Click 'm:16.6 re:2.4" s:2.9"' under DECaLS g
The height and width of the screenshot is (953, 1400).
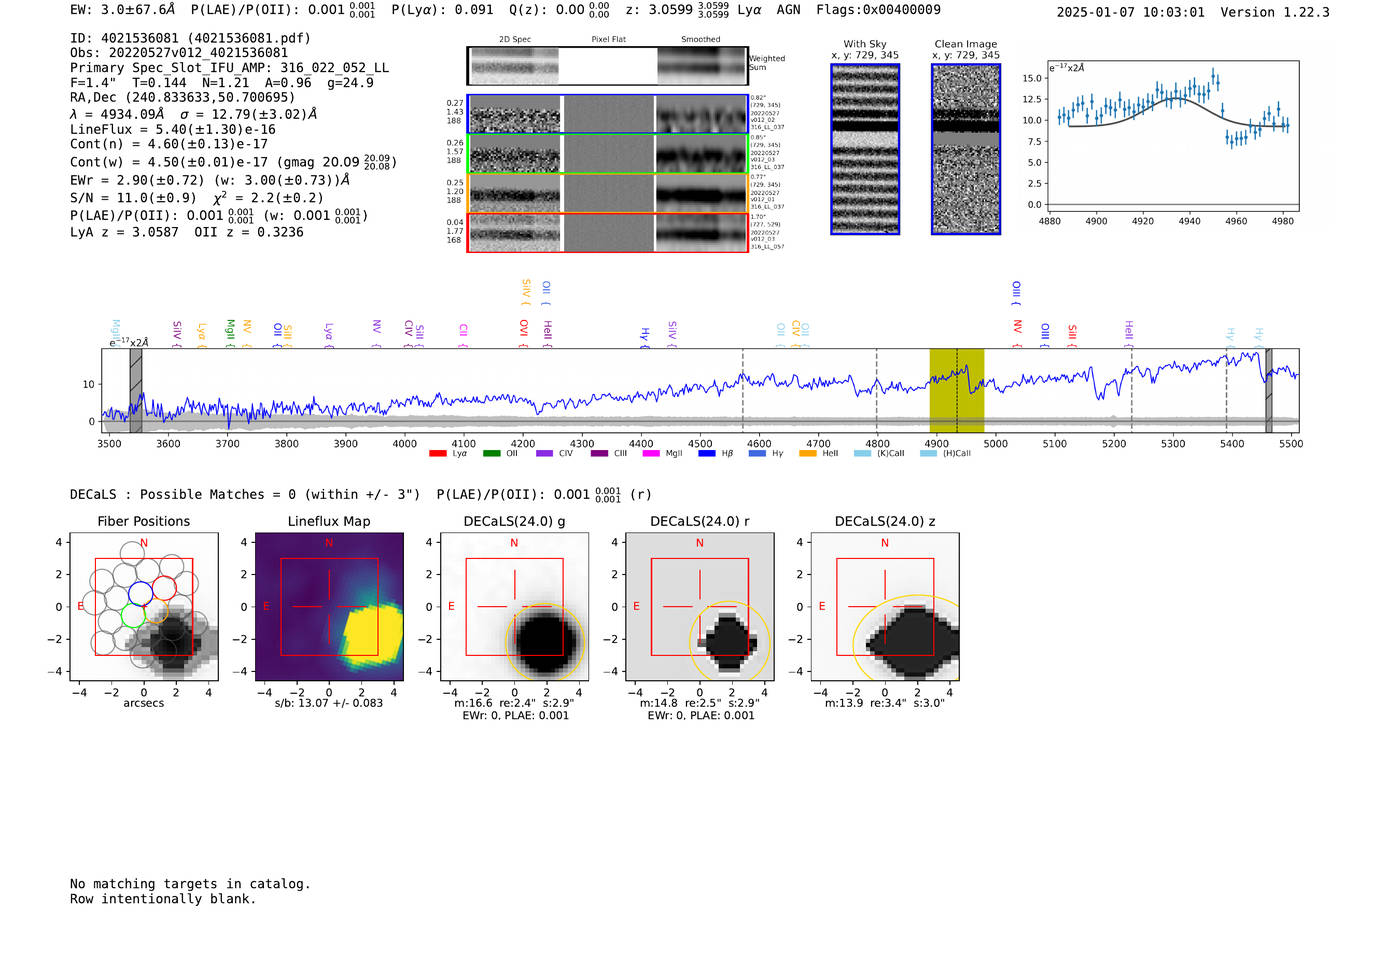point(514,703)
